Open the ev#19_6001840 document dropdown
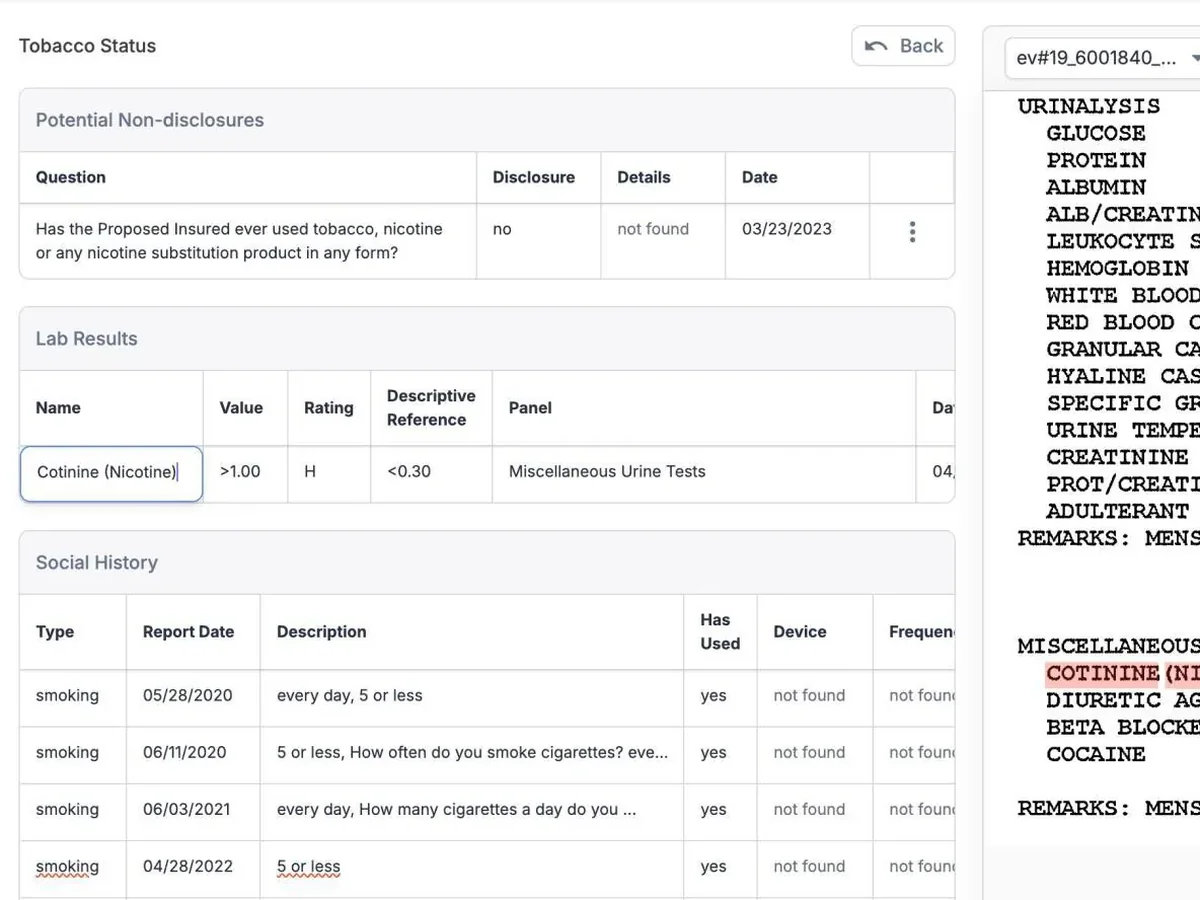Viewport: 1200px width, 900px height. pos(1105,58)
